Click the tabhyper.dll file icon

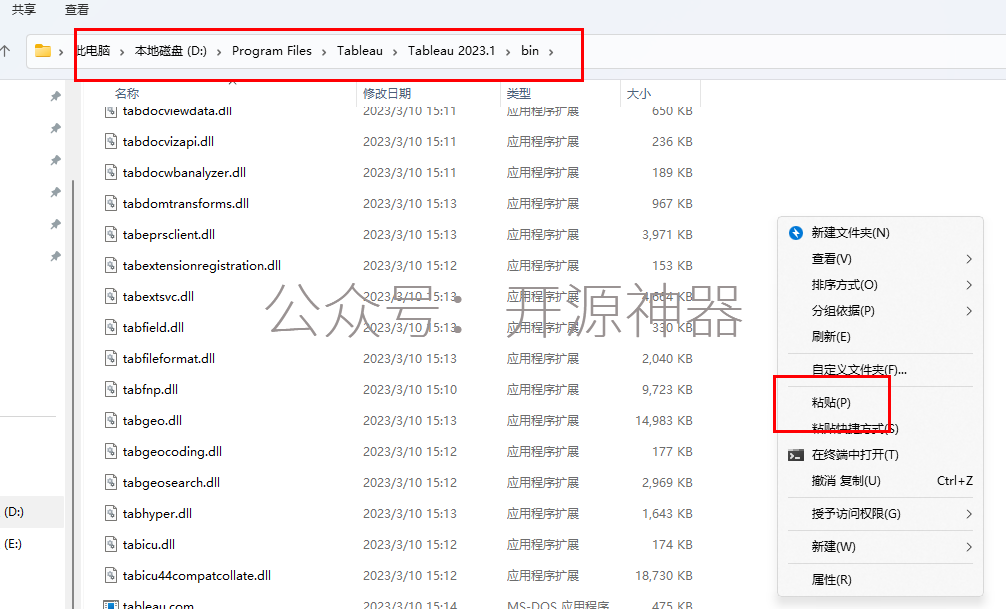[111, 513]
